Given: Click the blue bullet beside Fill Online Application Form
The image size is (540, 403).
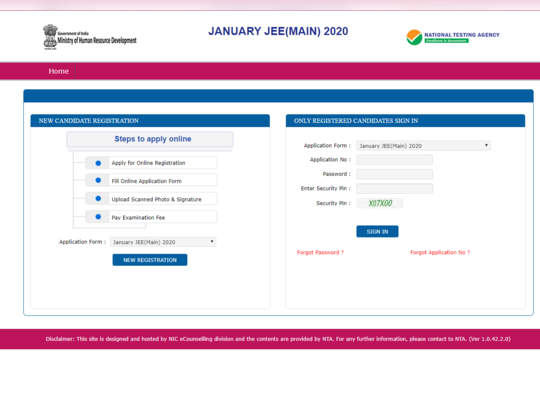Looking at the screenshot, I should click(x=98, y=180).
